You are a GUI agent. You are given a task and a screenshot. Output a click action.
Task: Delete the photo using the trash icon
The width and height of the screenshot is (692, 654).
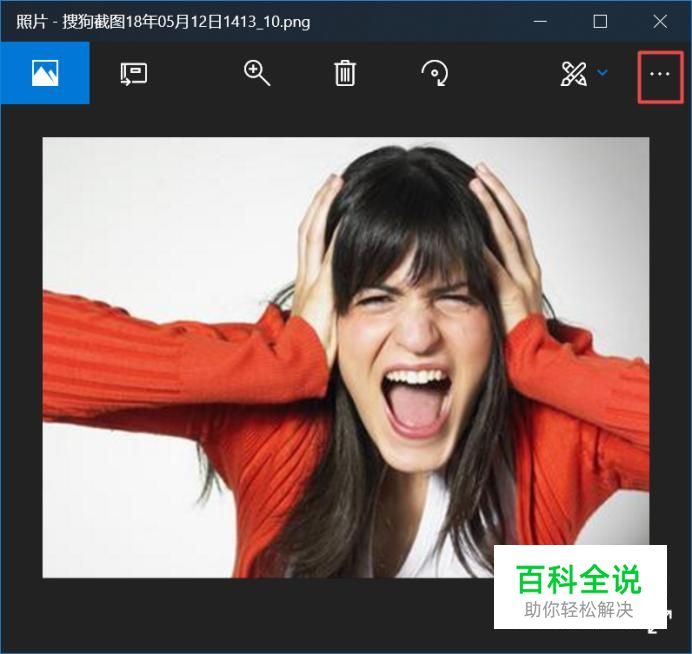click(x=345, y=73)
